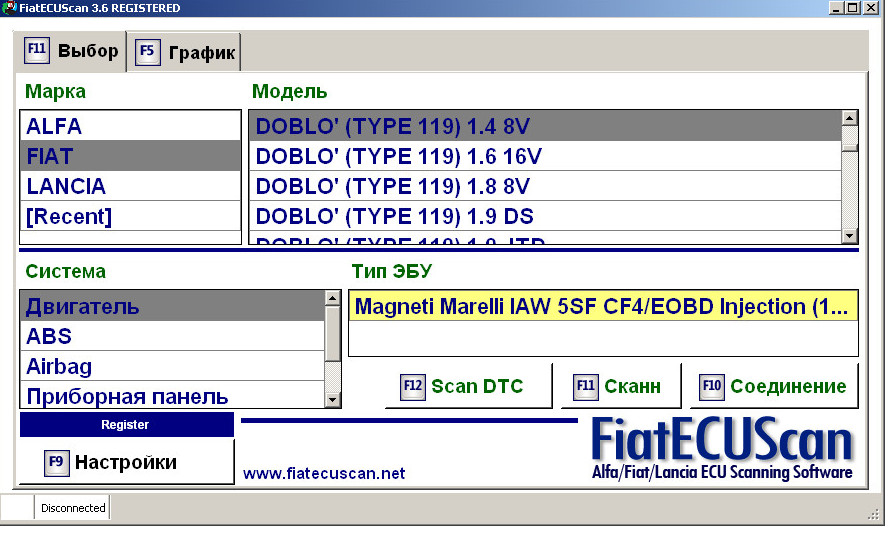Click the Scan DTC button

[x=469, y=387]
